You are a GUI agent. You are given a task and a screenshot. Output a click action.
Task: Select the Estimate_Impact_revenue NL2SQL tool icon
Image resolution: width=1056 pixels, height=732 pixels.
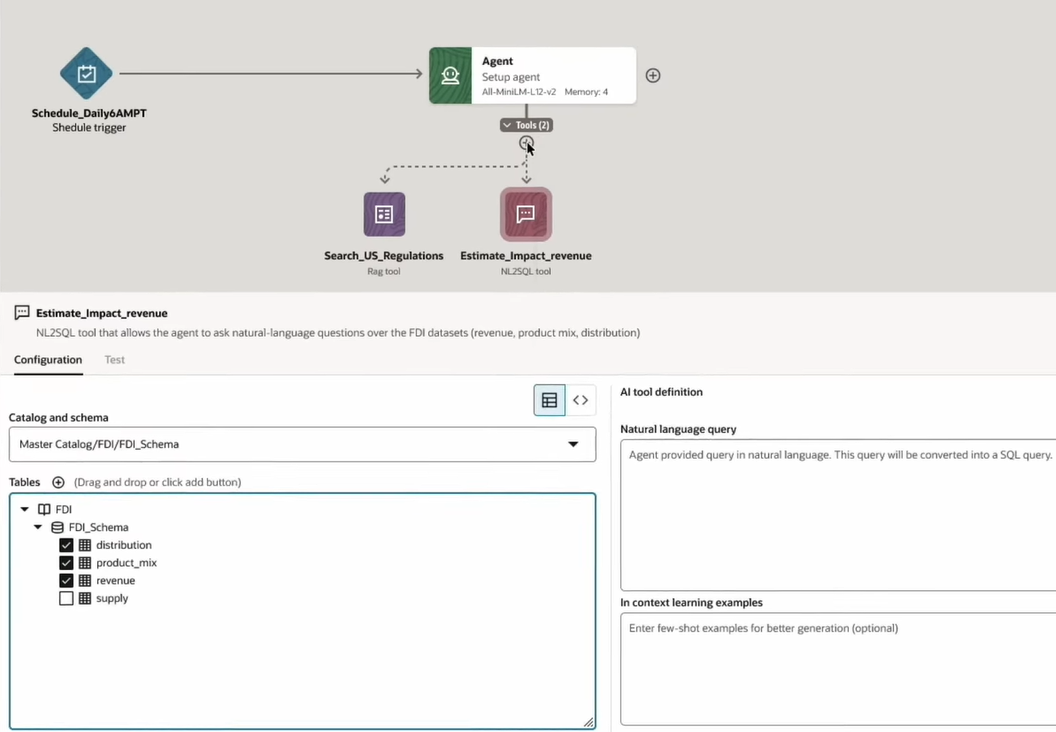526,214
